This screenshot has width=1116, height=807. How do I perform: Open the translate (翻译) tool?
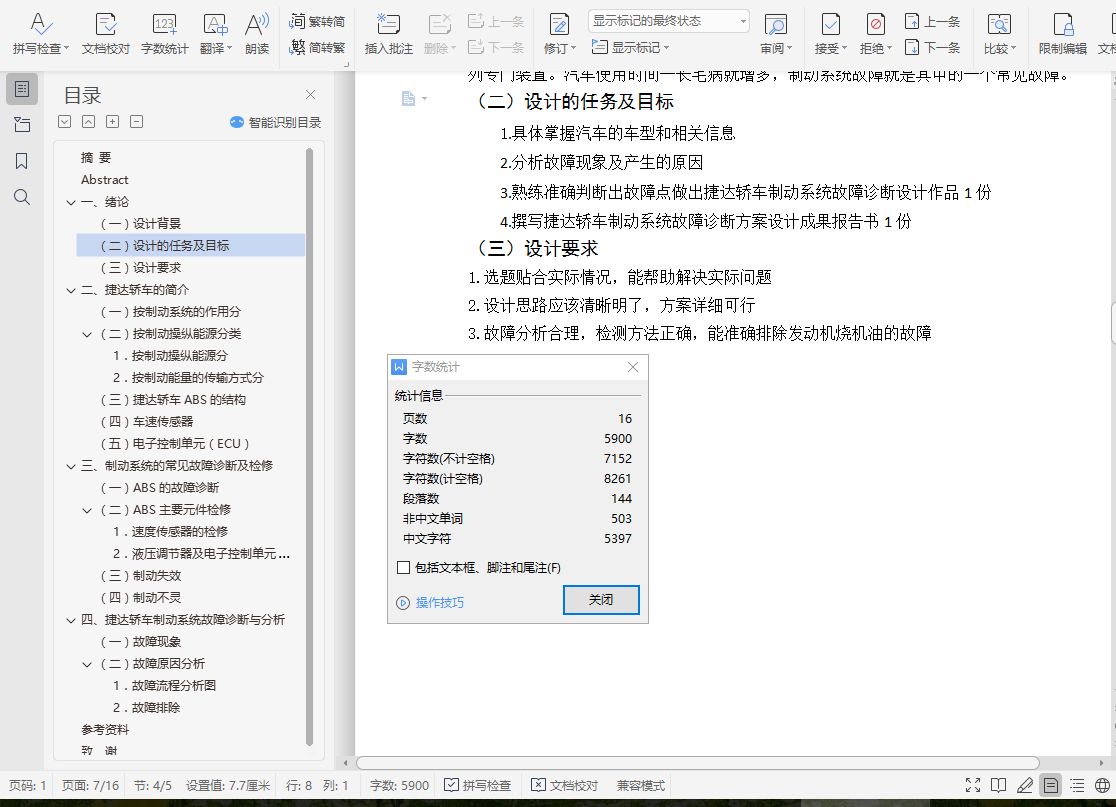[216, 33]
